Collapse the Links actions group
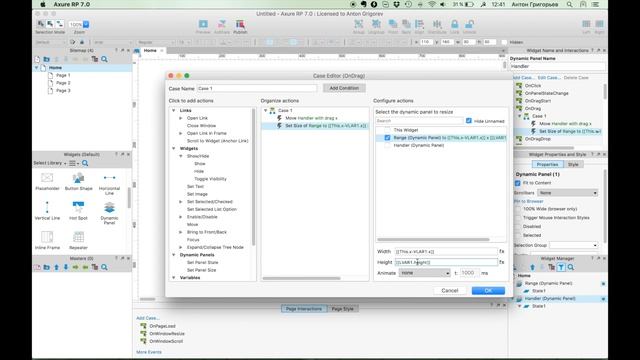640x360 pixels. [173, 110]
